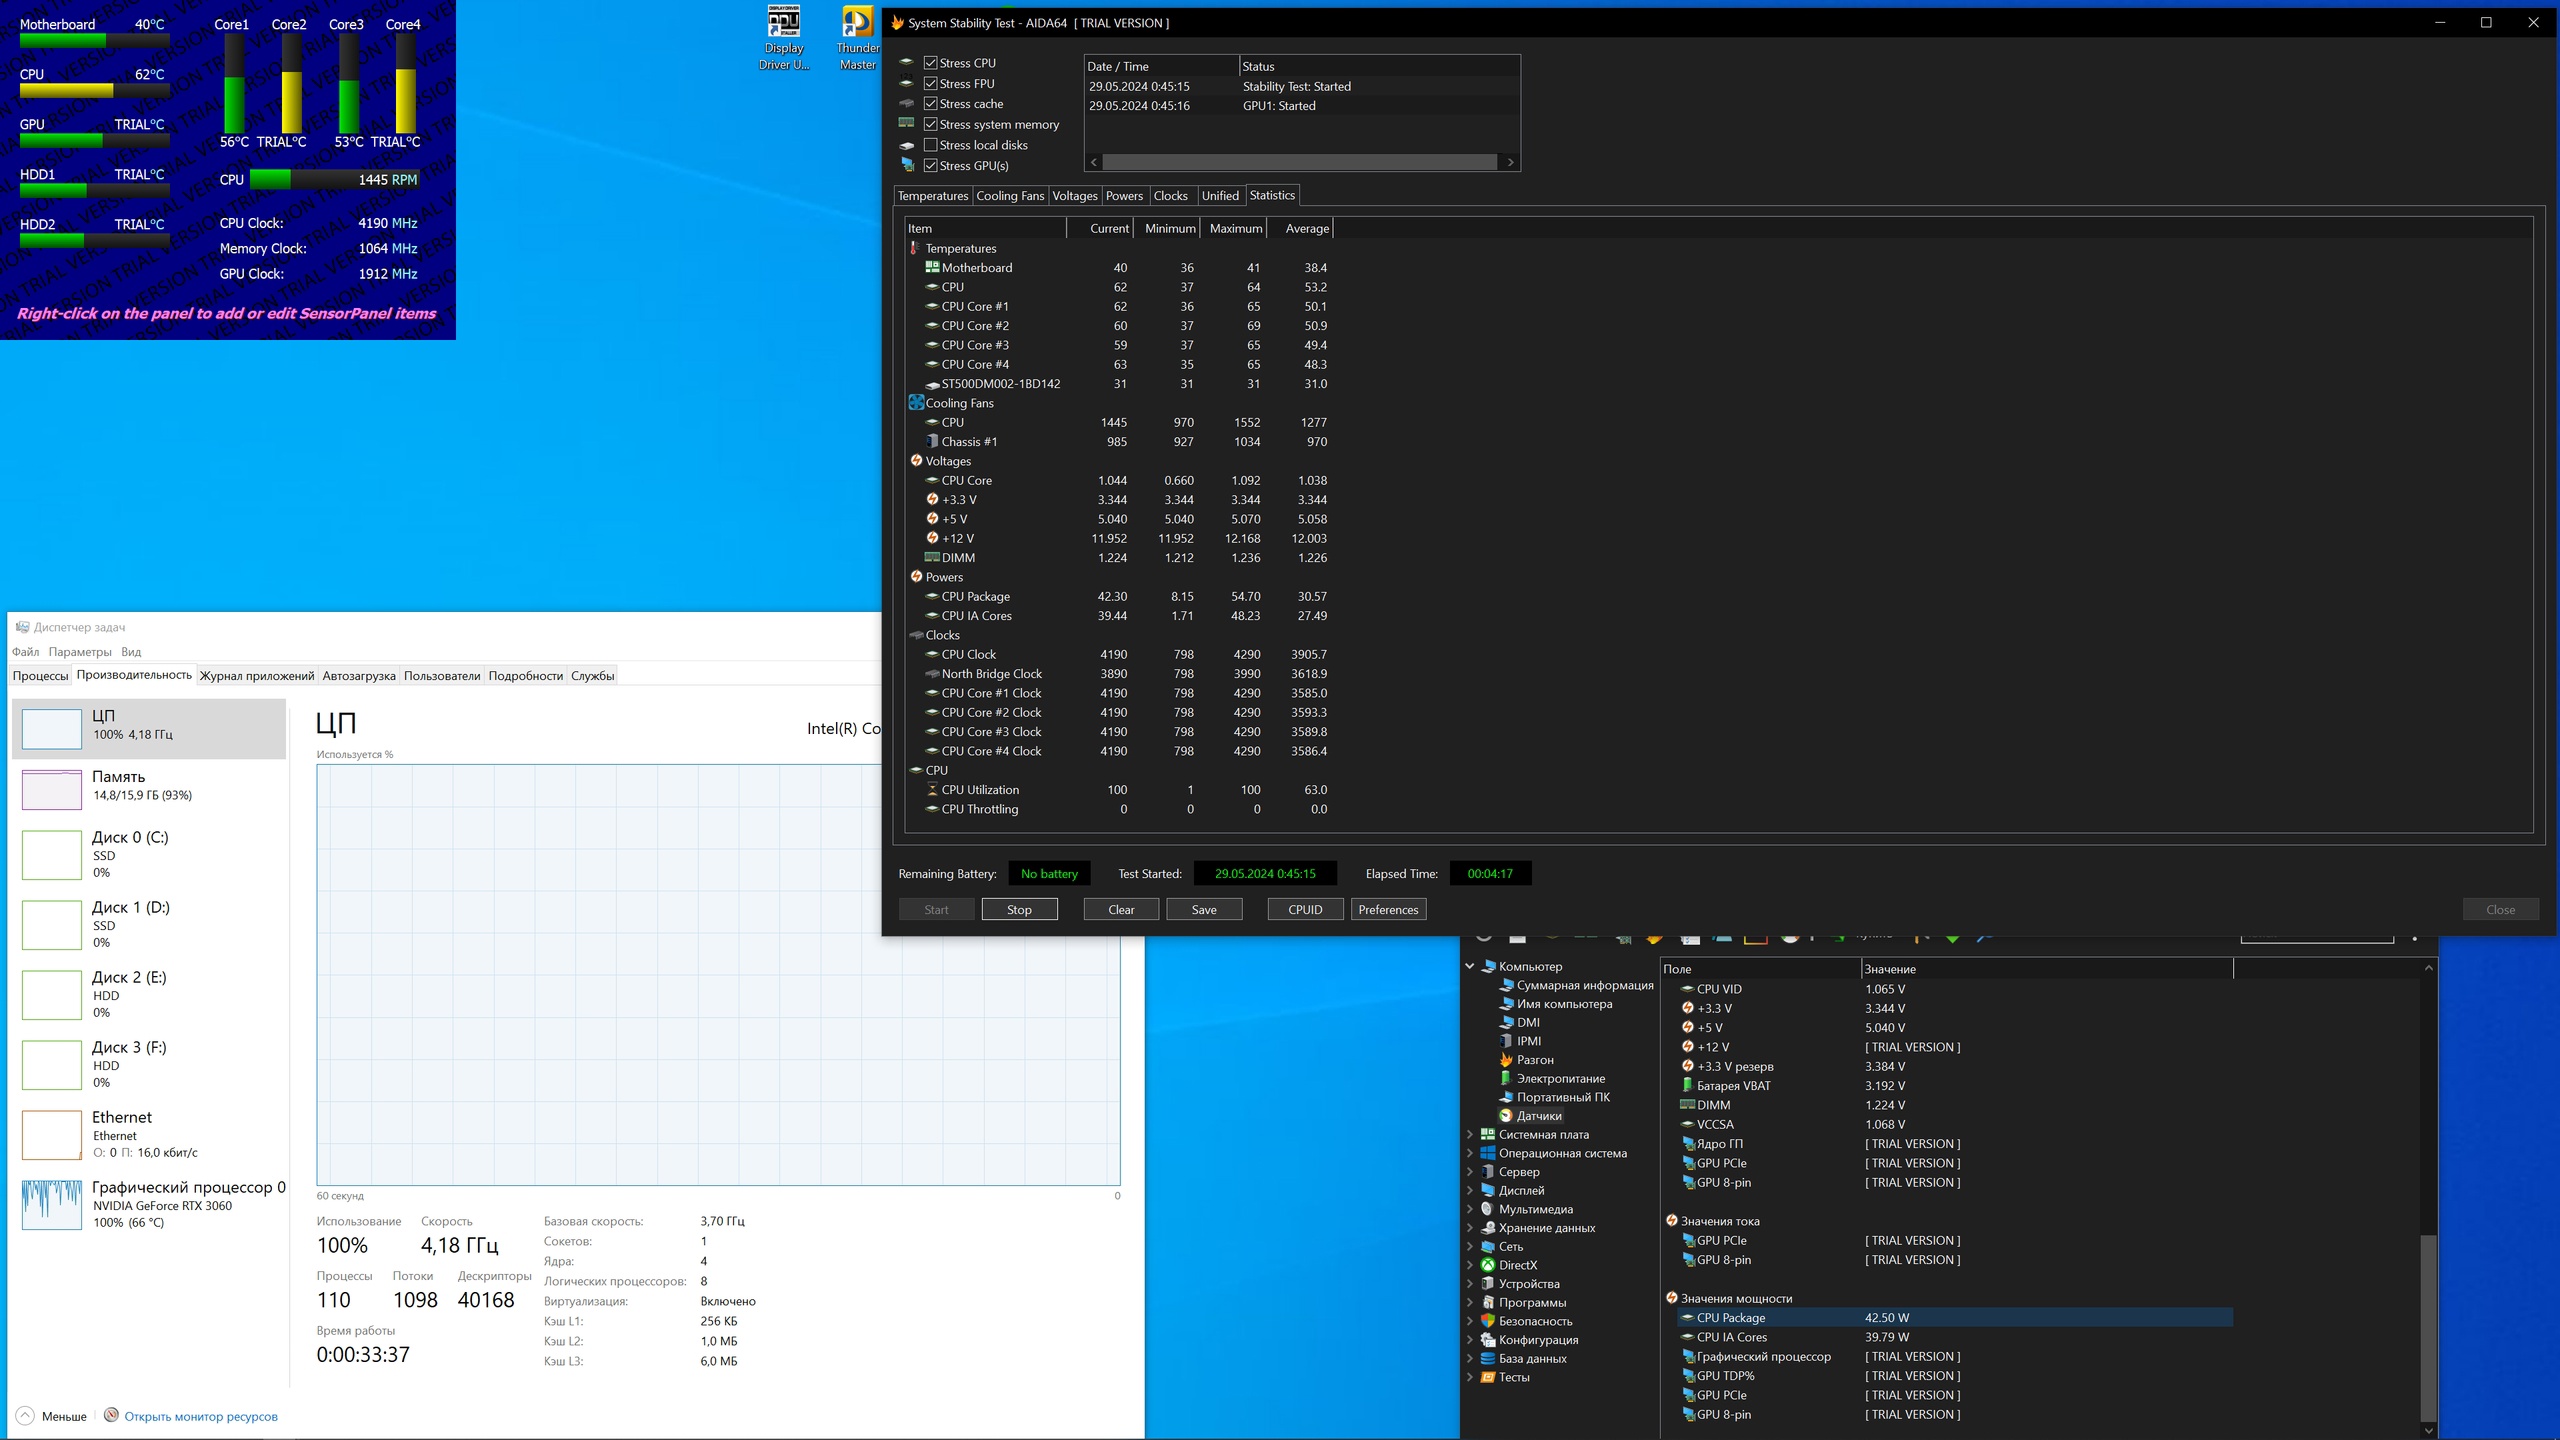2560x1440 pixels.
Task: Click Открыть монитор ресурсов link
Action: coord(200,1416)
